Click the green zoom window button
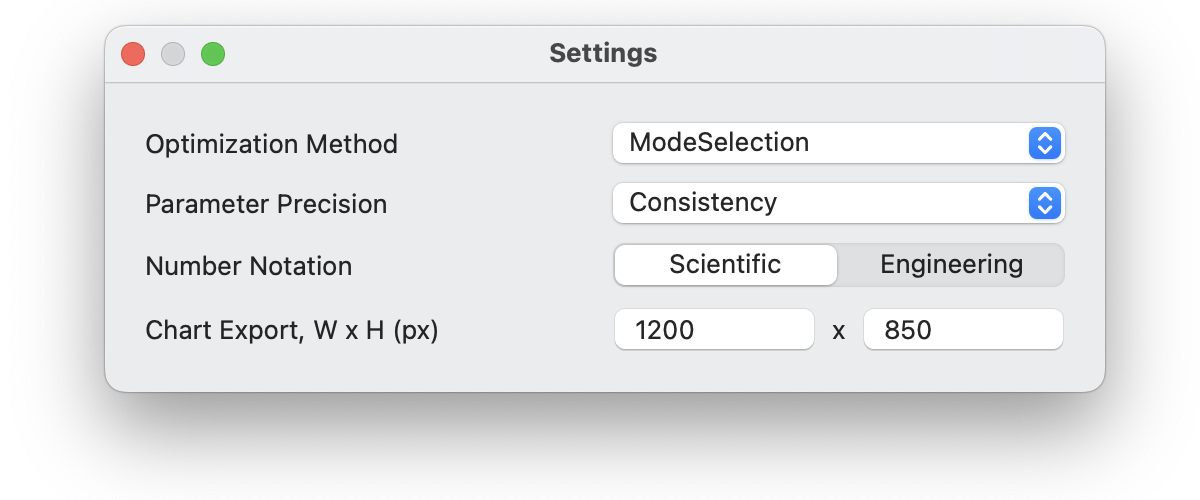The width and height of the screenshot is (1200, 500). coord(213,54)
